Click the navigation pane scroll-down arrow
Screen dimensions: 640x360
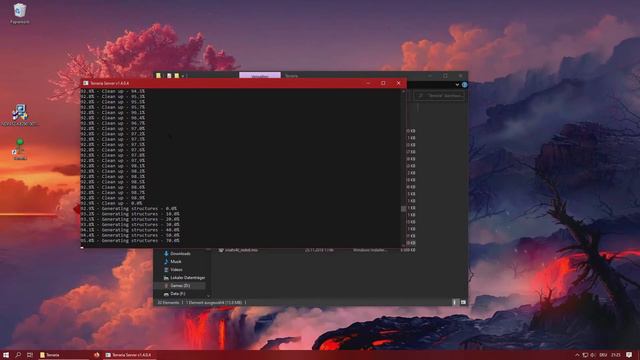[x=209, y=296]
